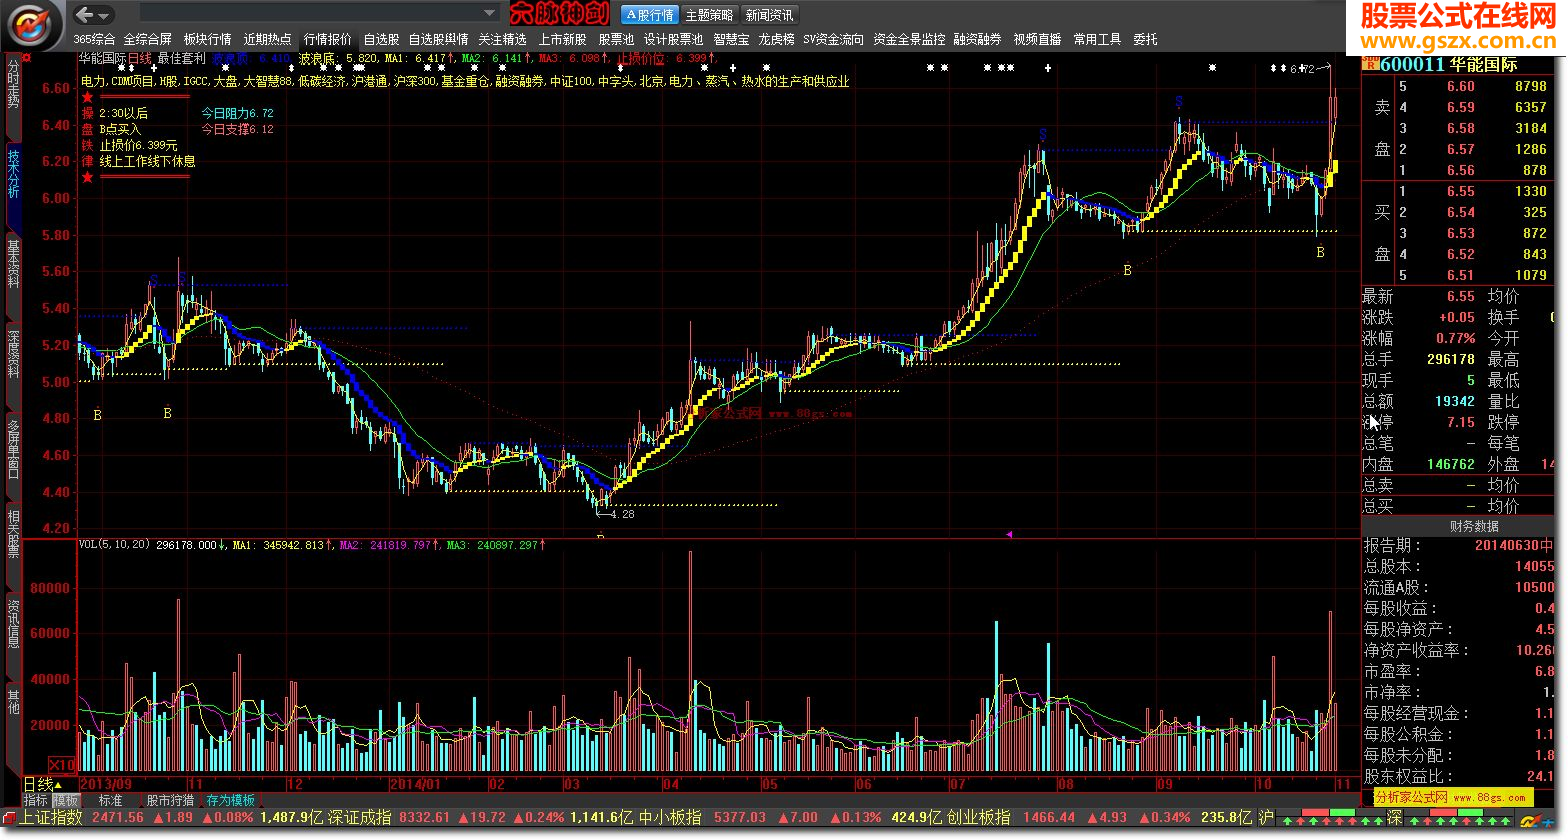The height and width of the screenshot is (840, 1568).
Task: Click the magenta triangle marker above 财务数据
Action: pos(1009,536)
